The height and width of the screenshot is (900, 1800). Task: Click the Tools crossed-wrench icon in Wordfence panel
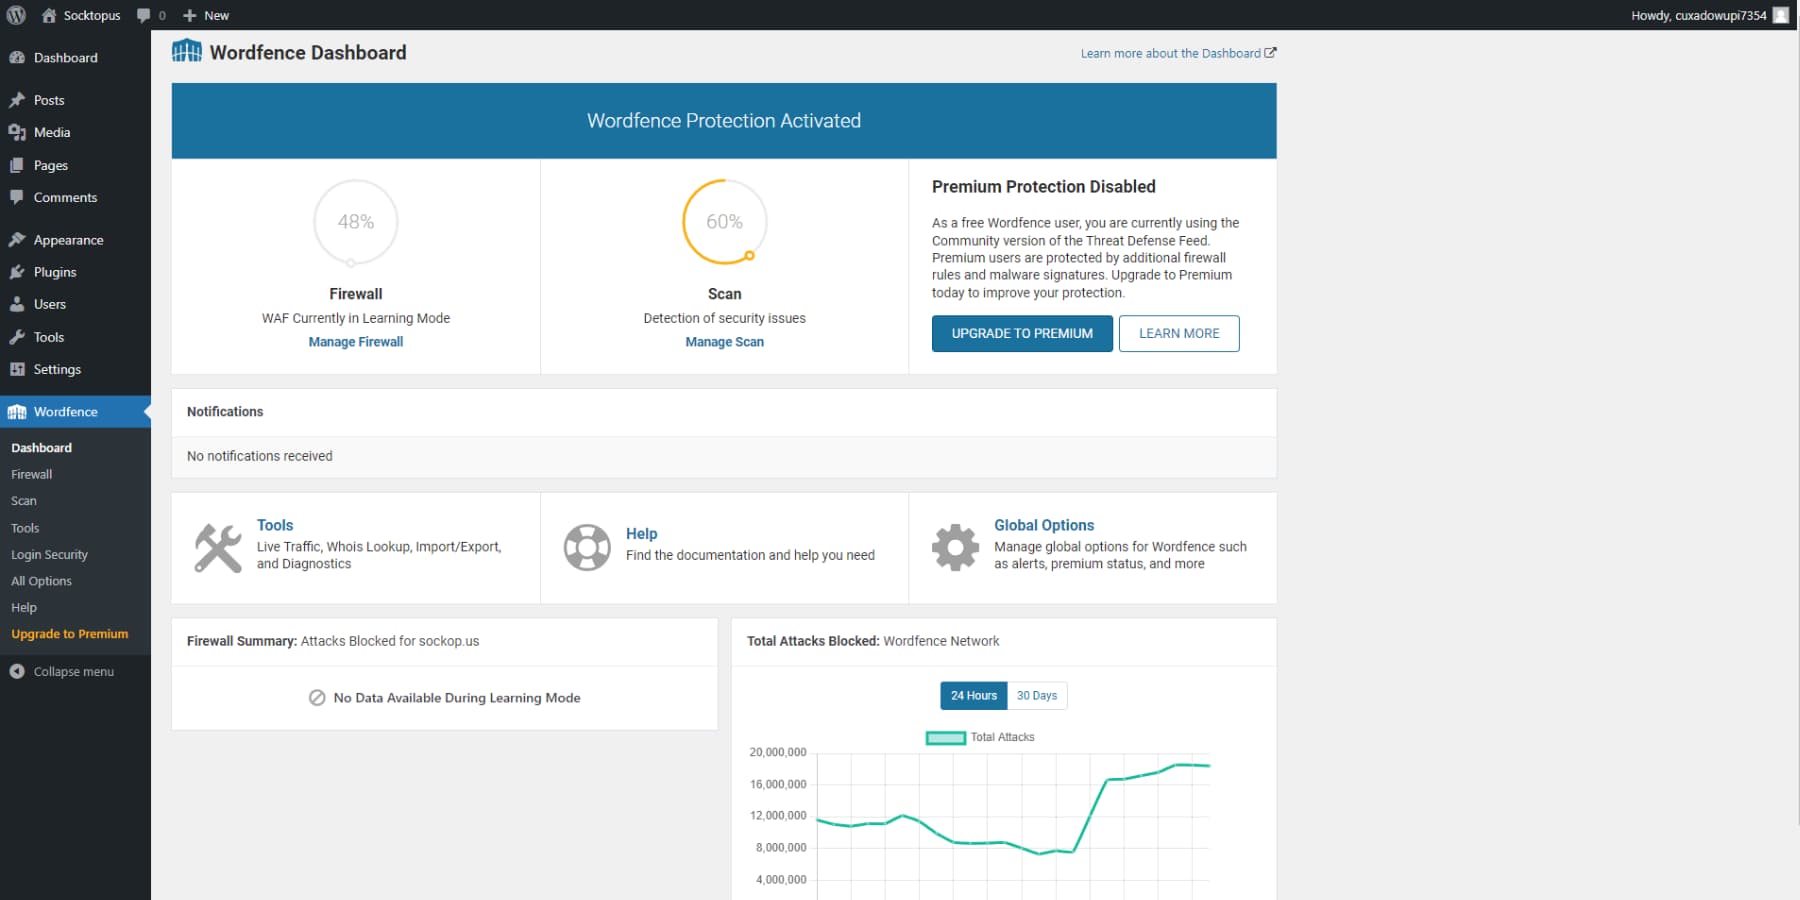[215, 546]
